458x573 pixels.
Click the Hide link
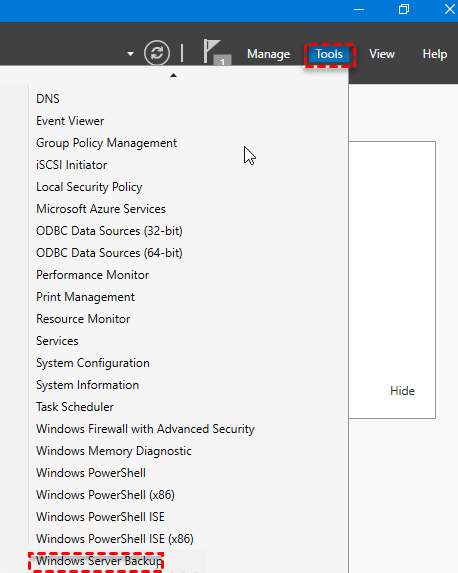402,391
